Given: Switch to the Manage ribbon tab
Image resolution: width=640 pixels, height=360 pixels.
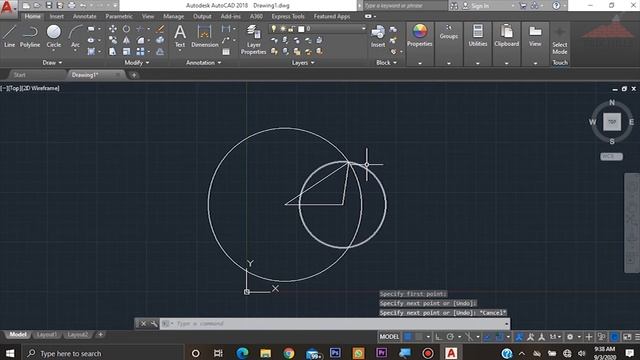Looking at the screenshot, I should click(173, 16).
